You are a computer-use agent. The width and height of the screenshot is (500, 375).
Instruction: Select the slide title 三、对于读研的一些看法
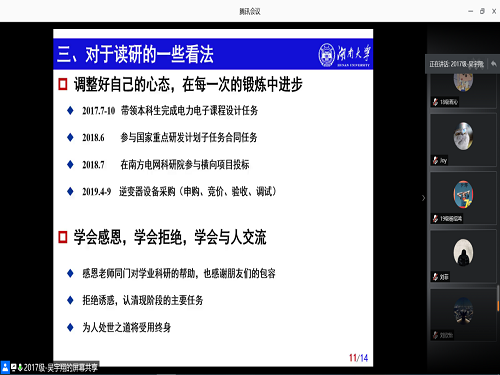point(135,54)
